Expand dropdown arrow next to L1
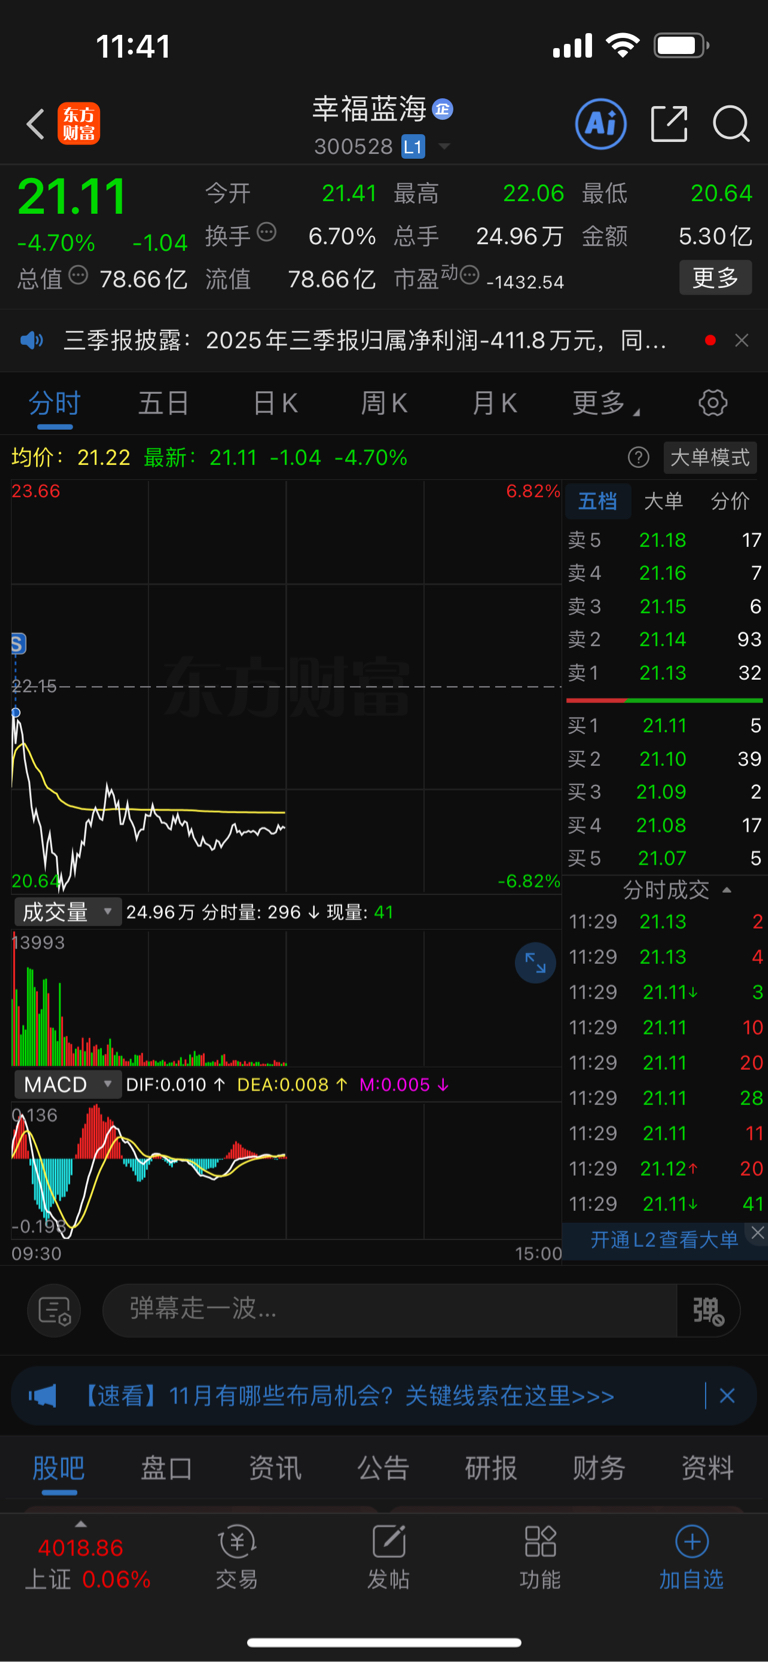The image size is (768, 1662). 444,147
